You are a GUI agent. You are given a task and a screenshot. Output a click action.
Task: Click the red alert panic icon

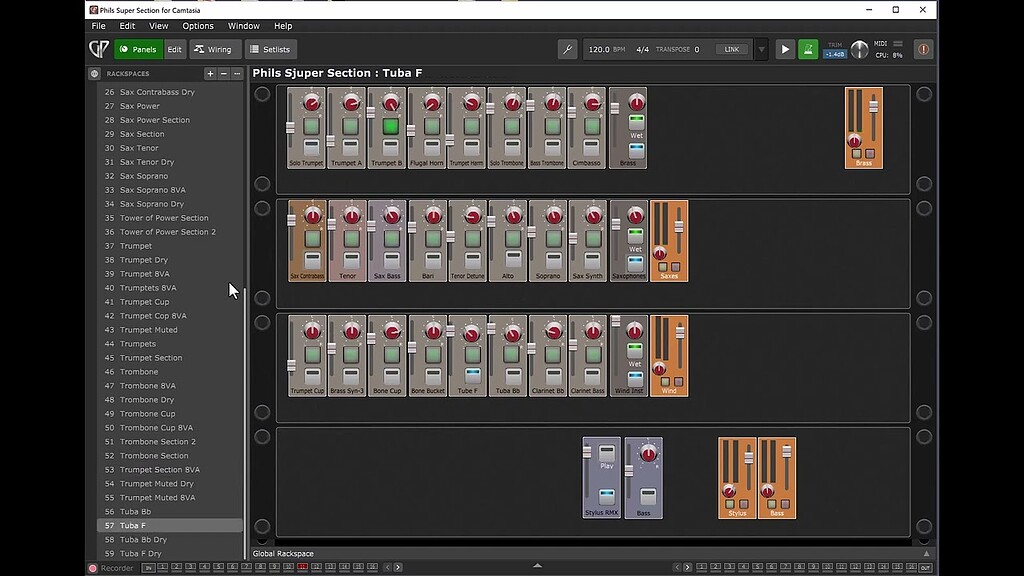pyautogui.click(x=923, y=49)
